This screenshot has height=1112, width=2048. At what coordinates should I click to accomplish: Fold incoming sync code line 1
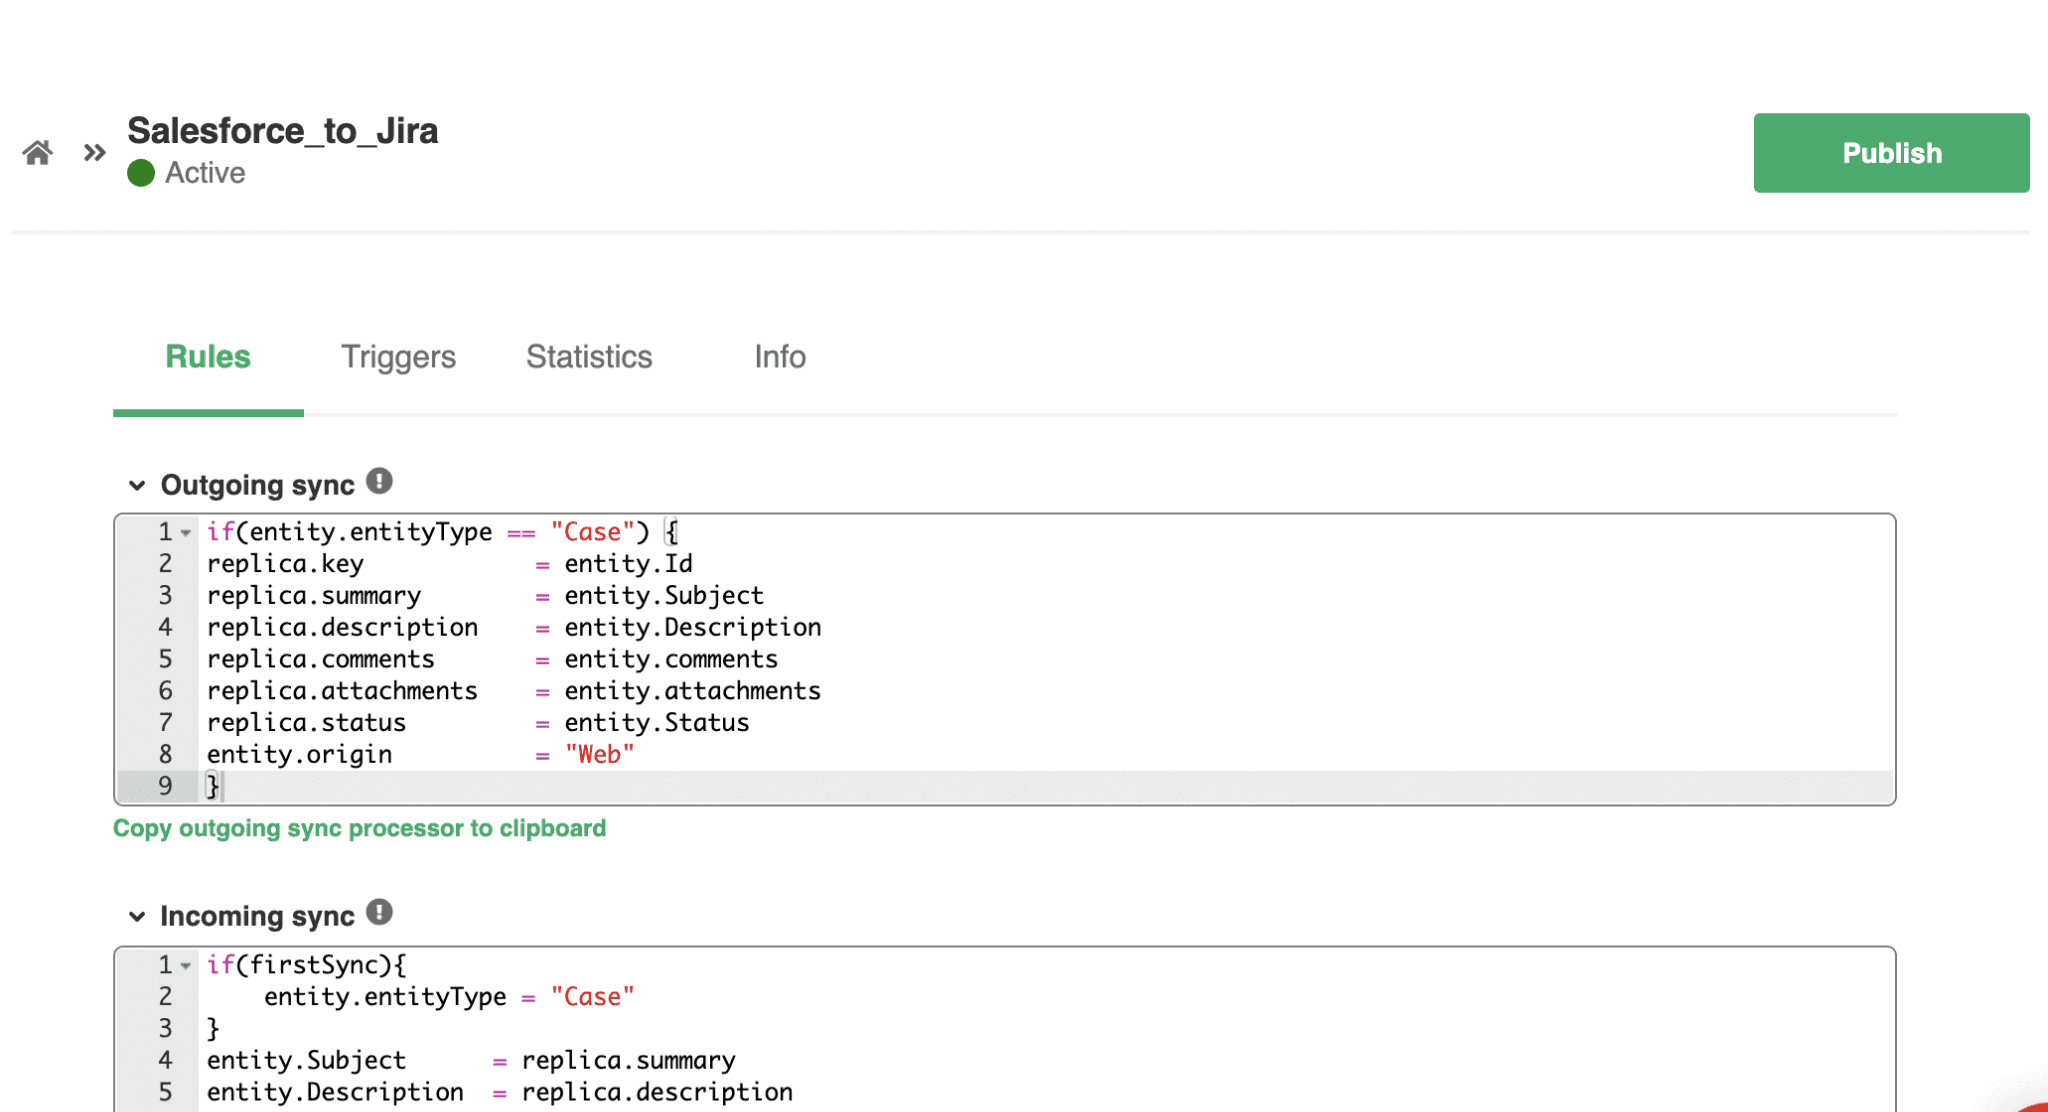186,966
